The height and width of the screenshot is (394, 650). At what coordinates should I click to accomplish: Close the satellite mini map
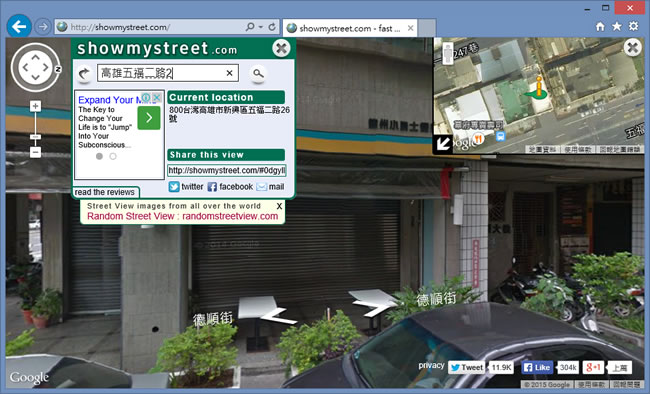pos(633,47)
